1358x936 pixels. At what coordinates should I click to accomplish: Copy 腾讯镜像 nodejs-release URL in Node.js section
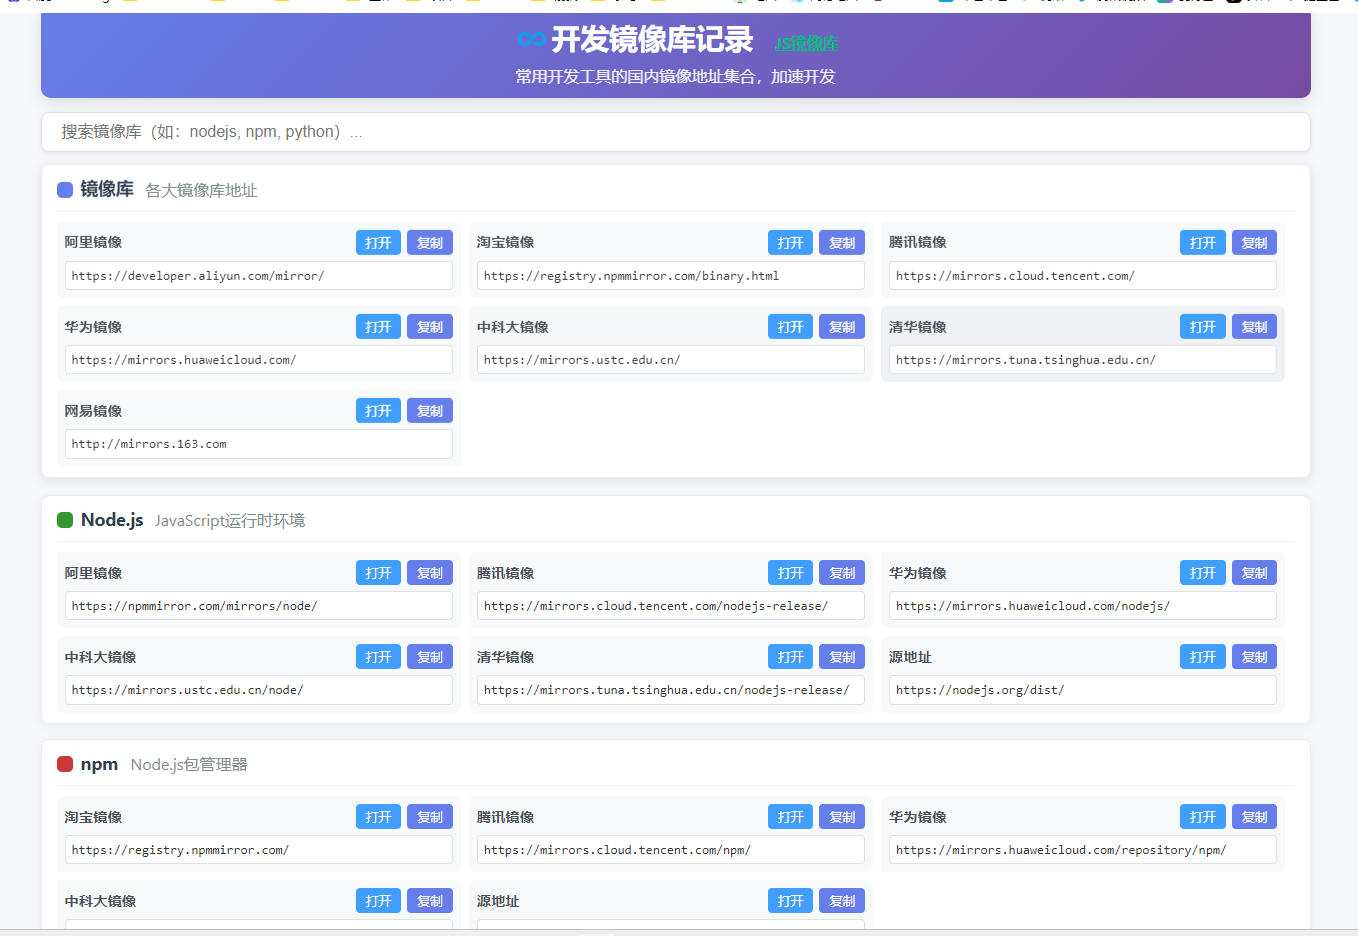click(842, 573)
